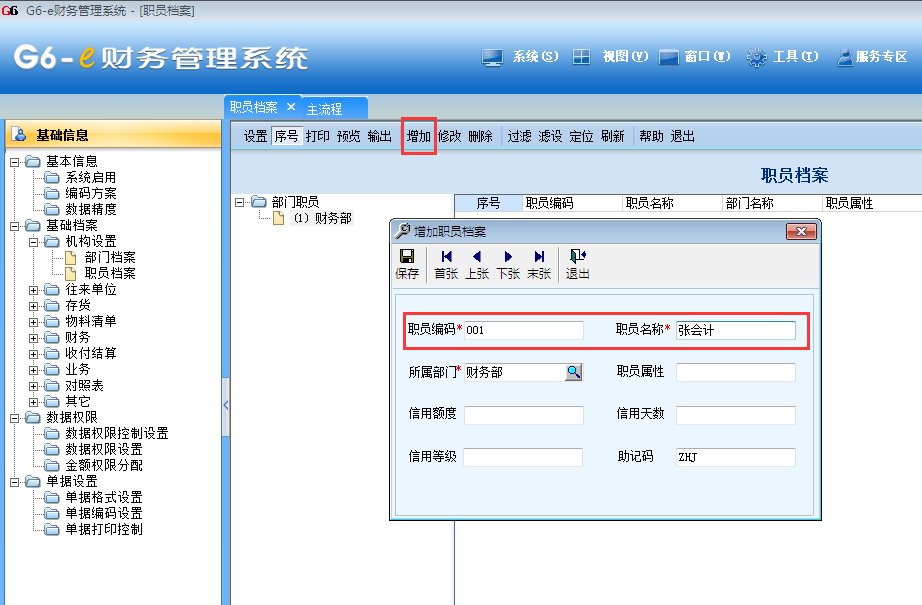Open the Tools (工具) menu icon
The height and width of the screenshot is (605, 922).
[x=757, y=57]
